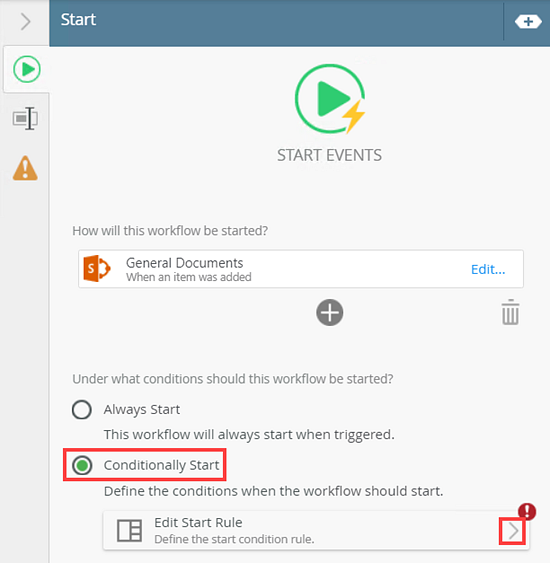Image resolution: width=550 pixels, height=563 pixels.
Task: Click the Edit... link
Action: click(x=488, y=269)
